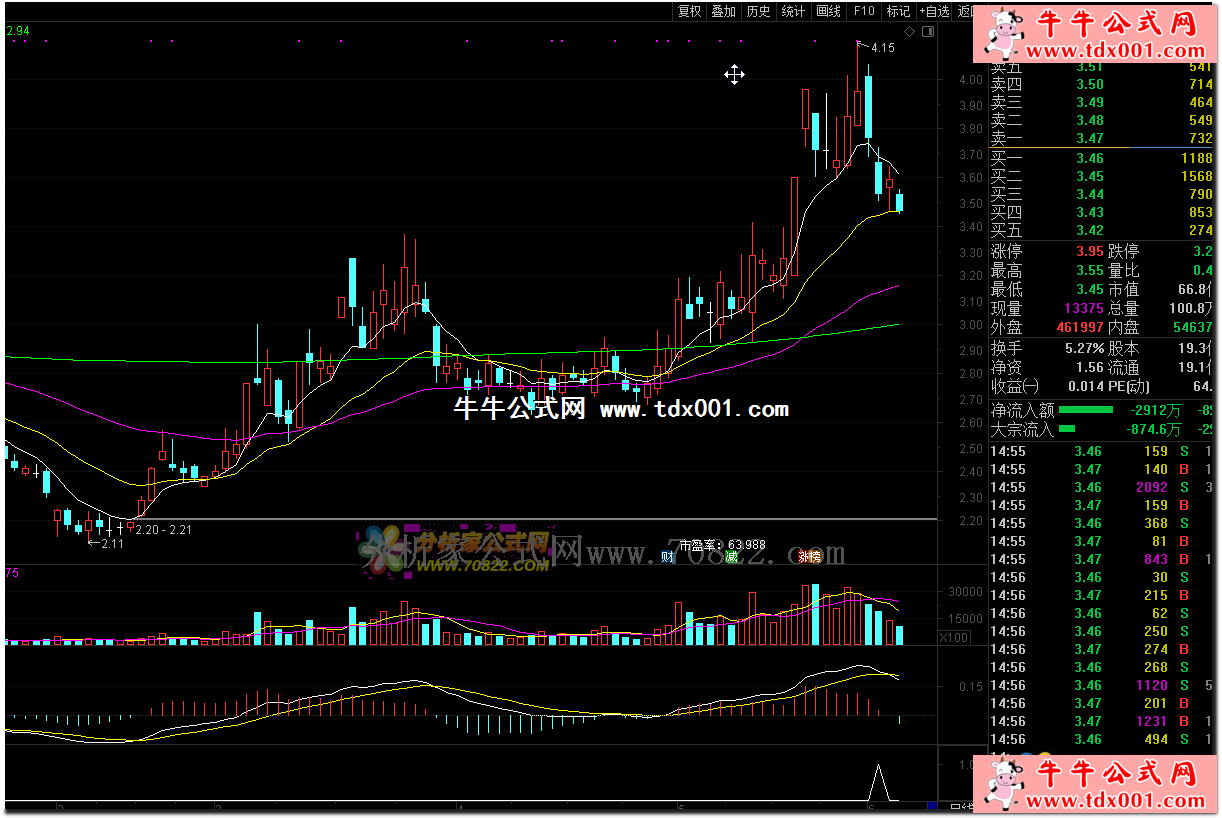Click the X100 volume scale label
The width and height of the screenshot is (1222, 818).
tap(956, 637)
